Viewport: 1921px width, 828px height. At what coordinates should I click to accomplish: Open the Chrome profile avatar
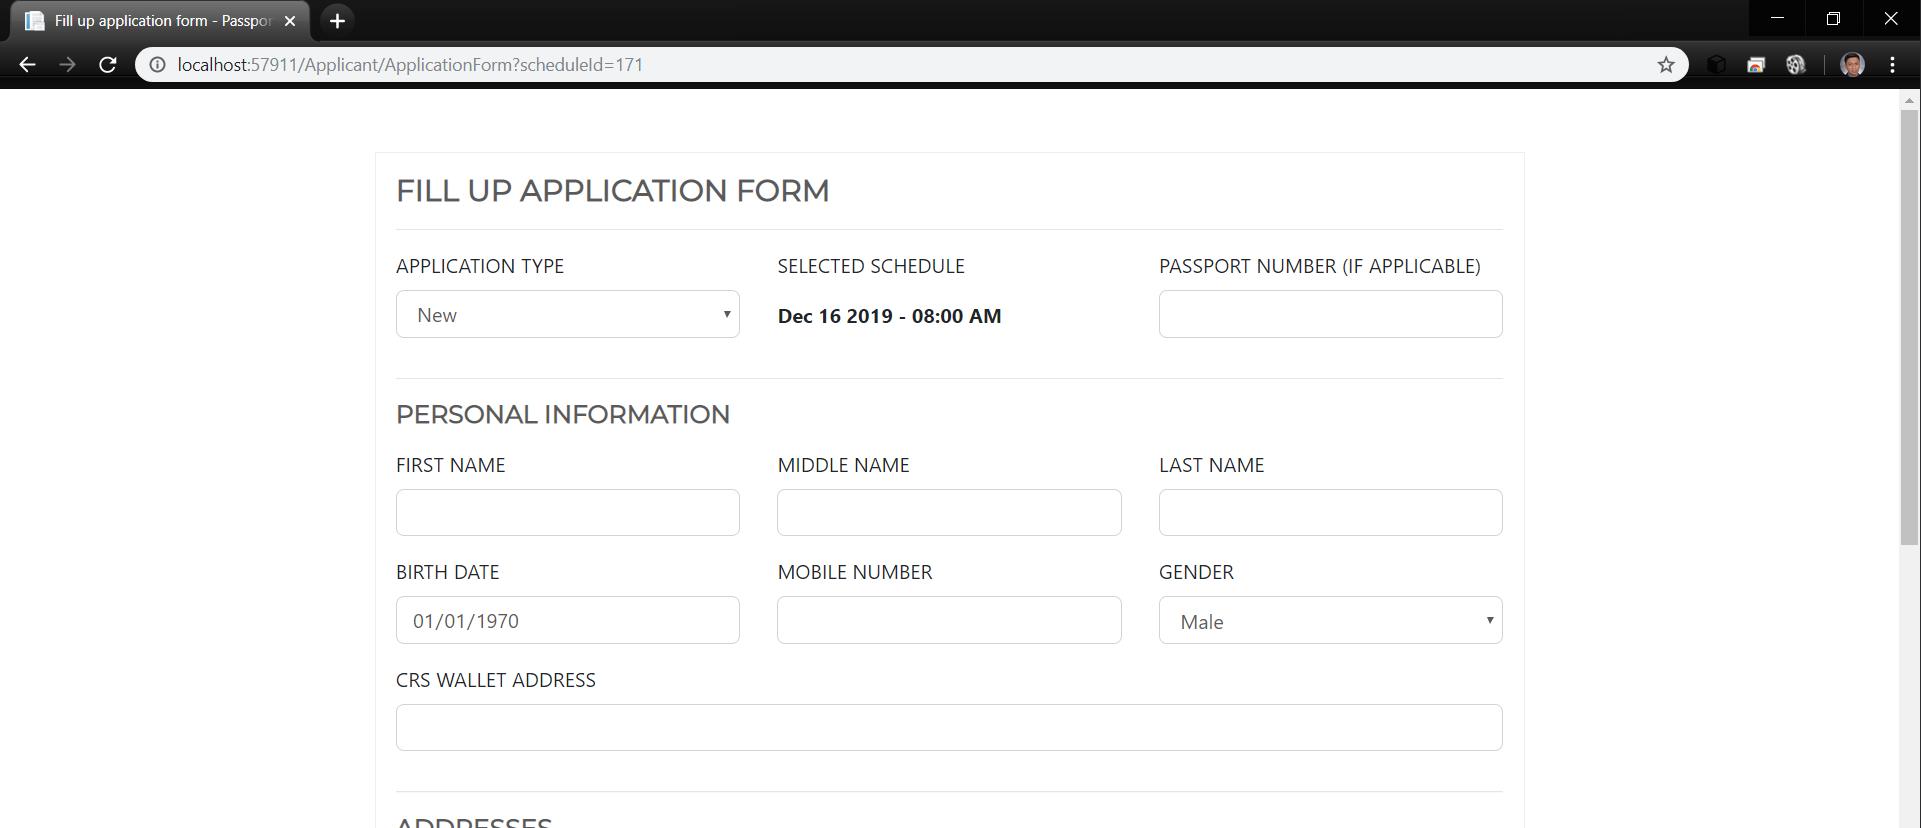click(x=1852, y=65)
